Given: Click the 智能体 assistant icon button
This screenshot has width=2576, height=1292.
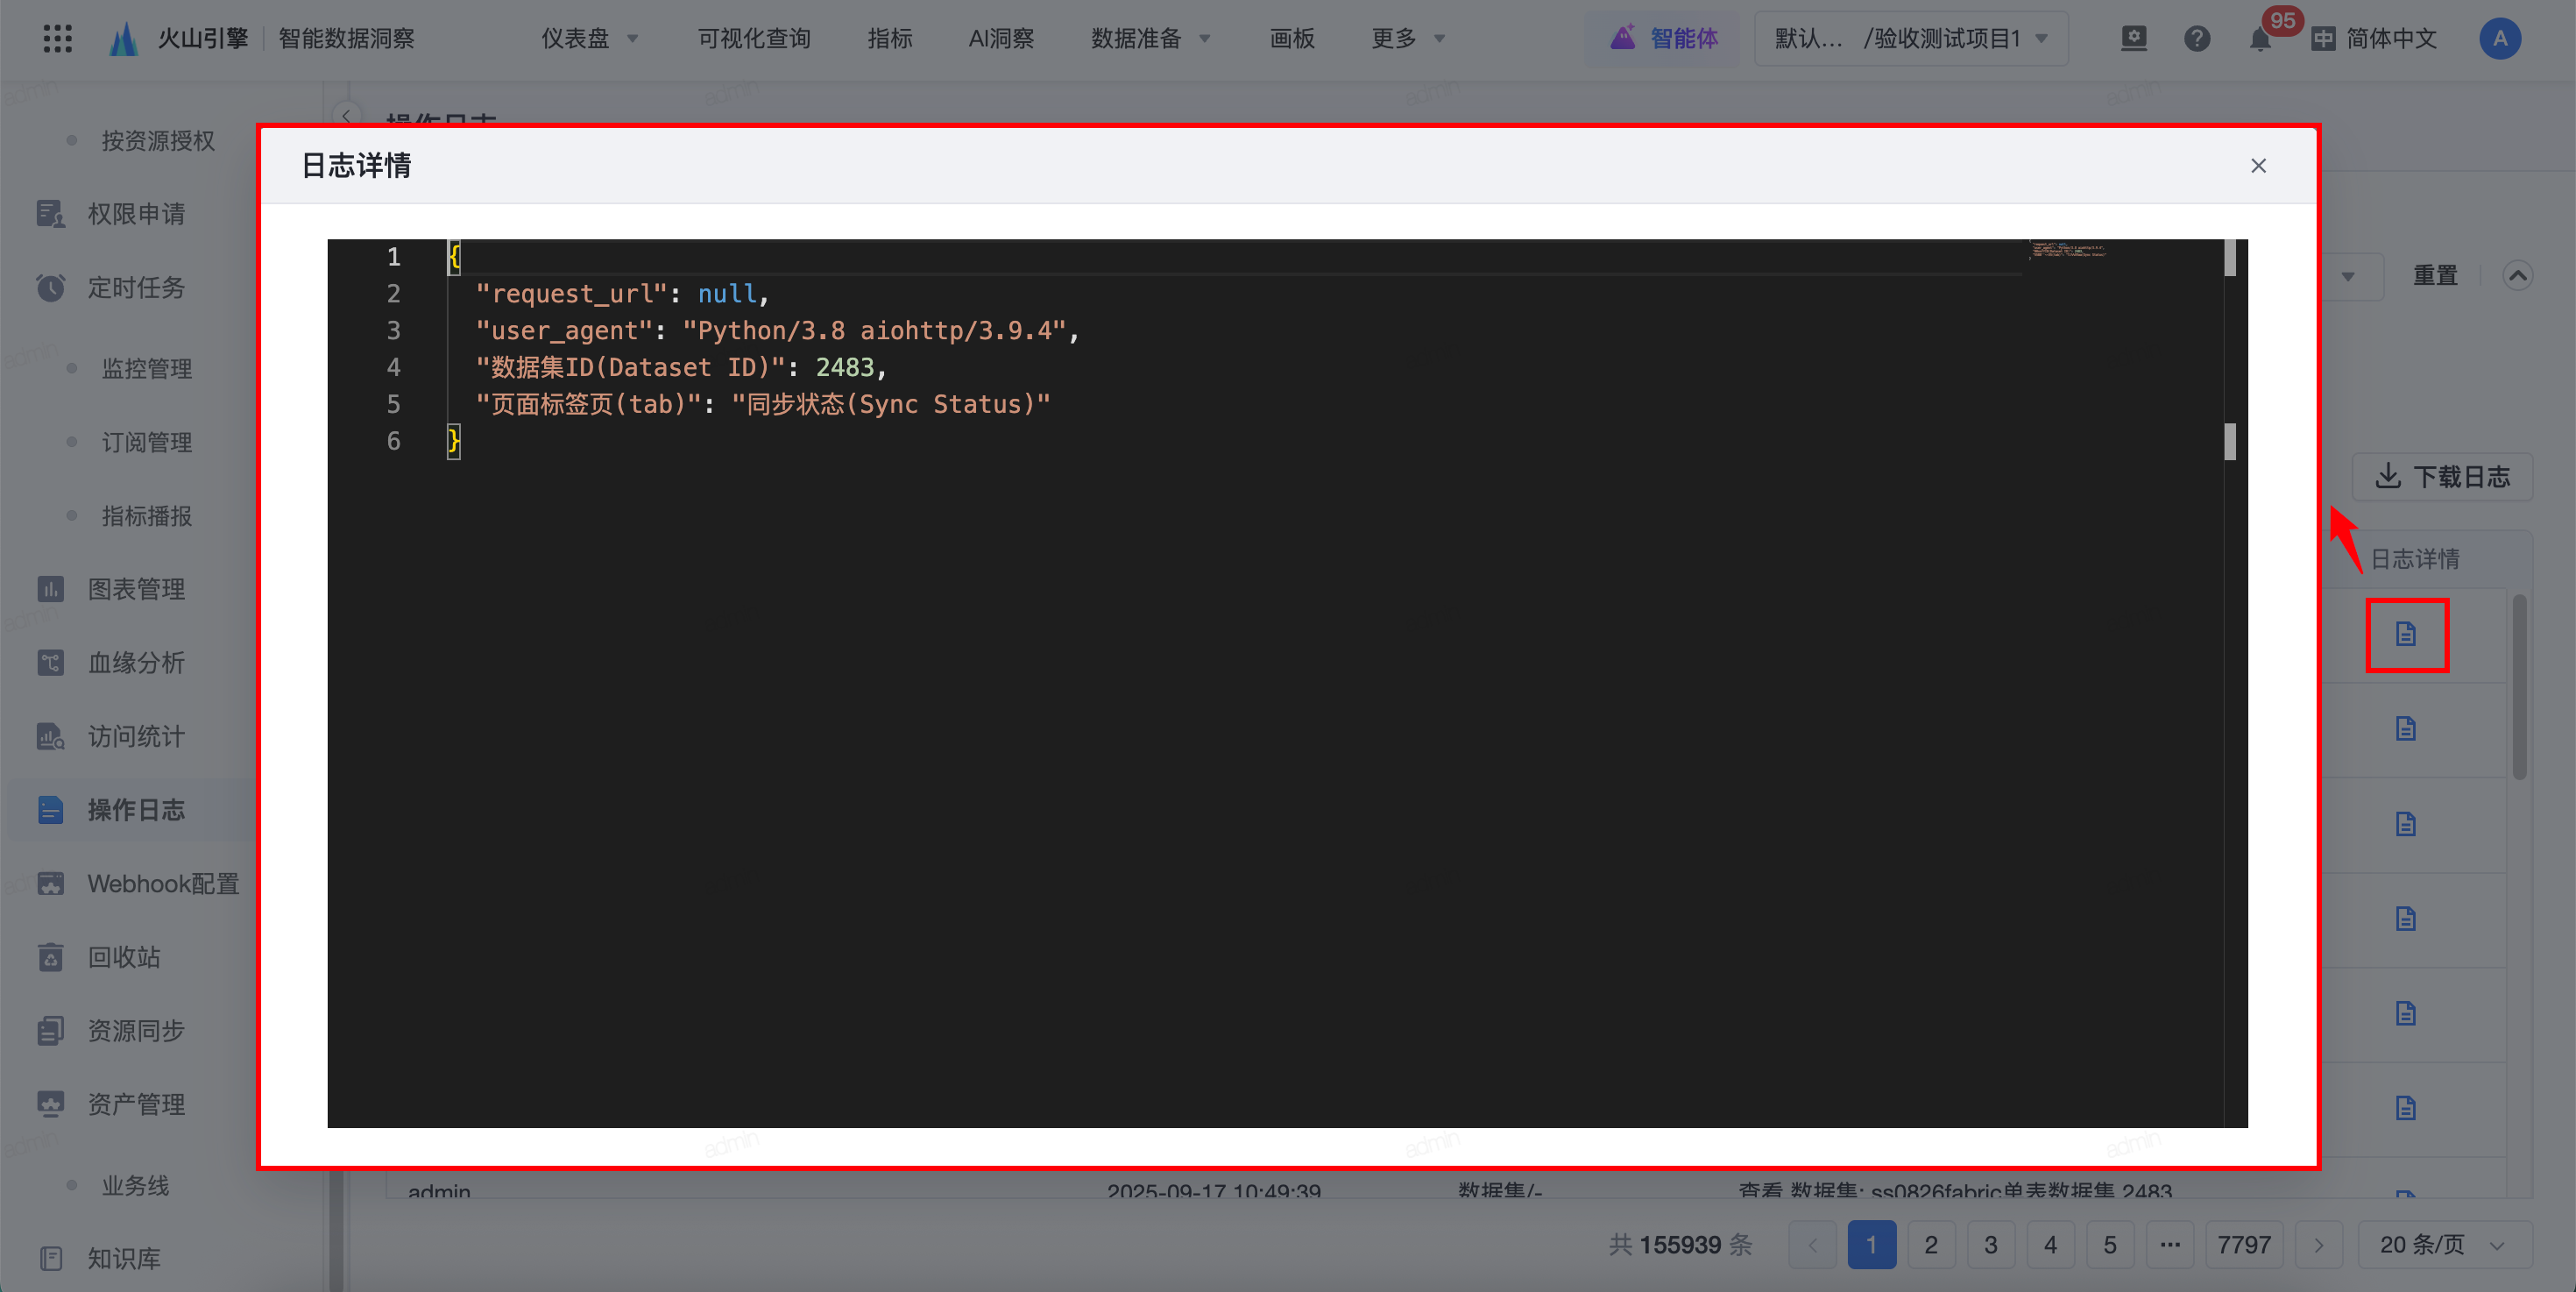Looking at the screenshot, I should coord(1664,39).
